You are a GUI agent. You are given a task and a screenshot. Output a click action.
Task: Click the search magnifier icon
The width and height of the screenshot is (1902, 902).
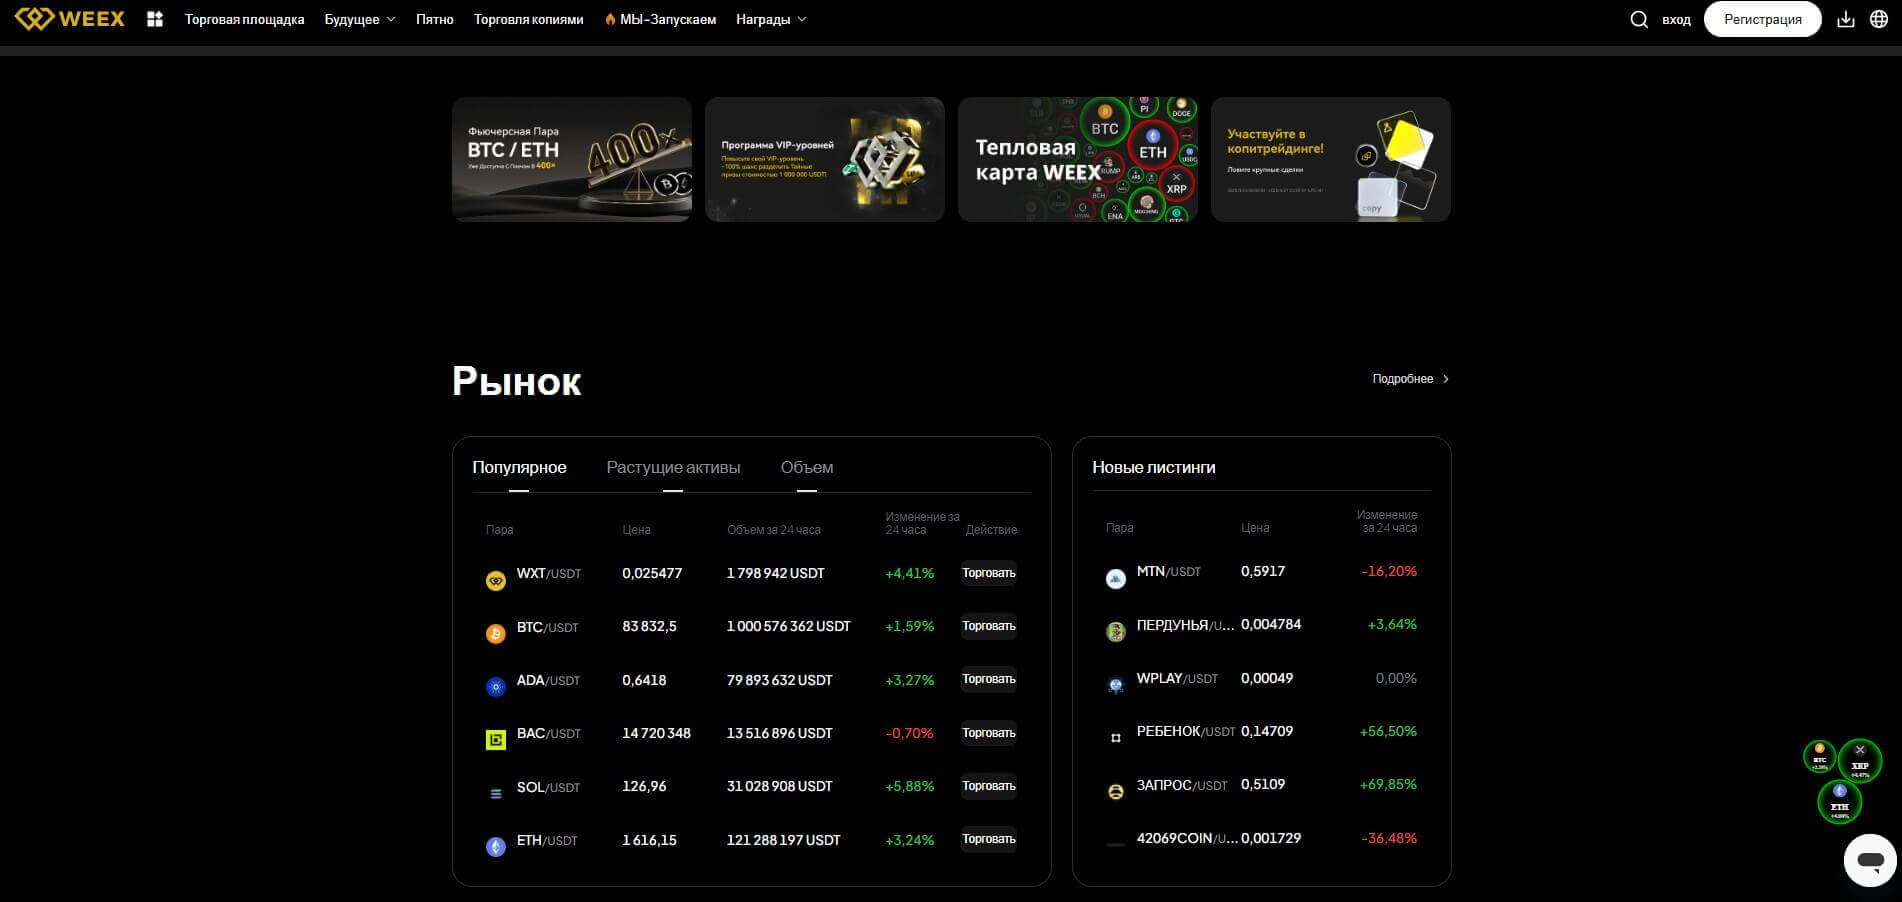click(x=1638, y=19)
